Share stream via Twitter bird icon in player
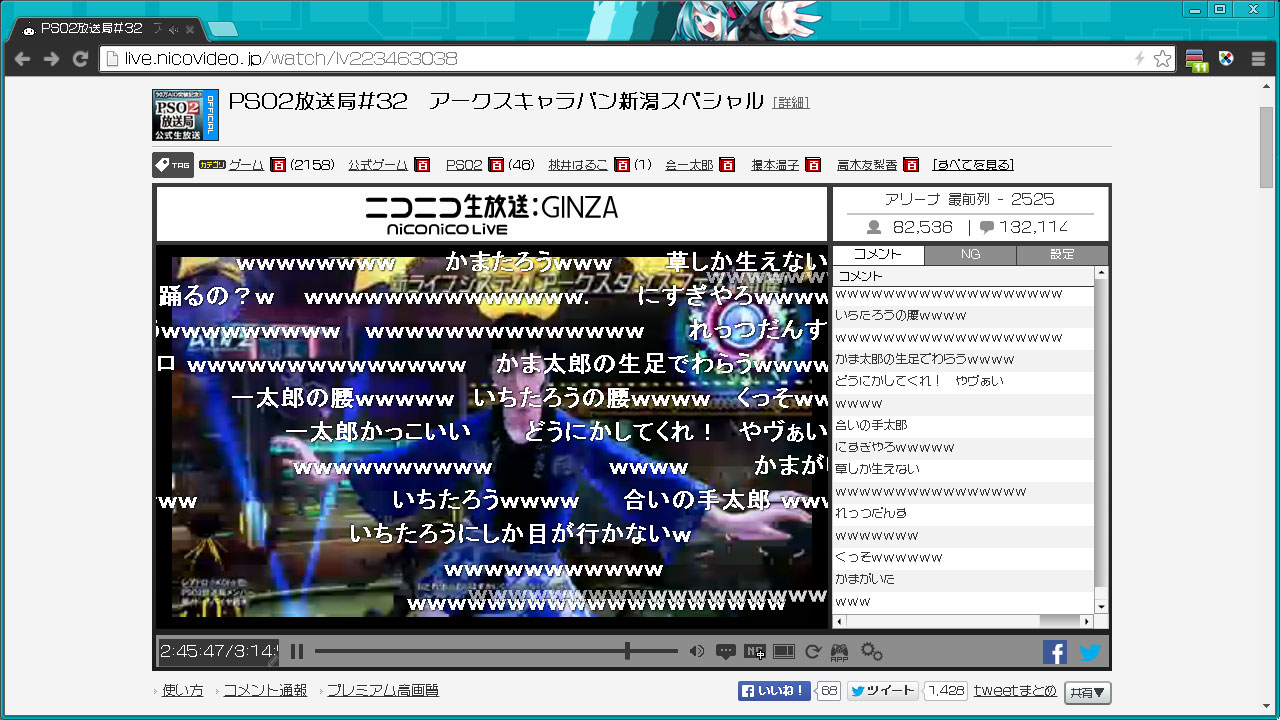This screenshot has height=720, width=1280. tap(1090, 652)
